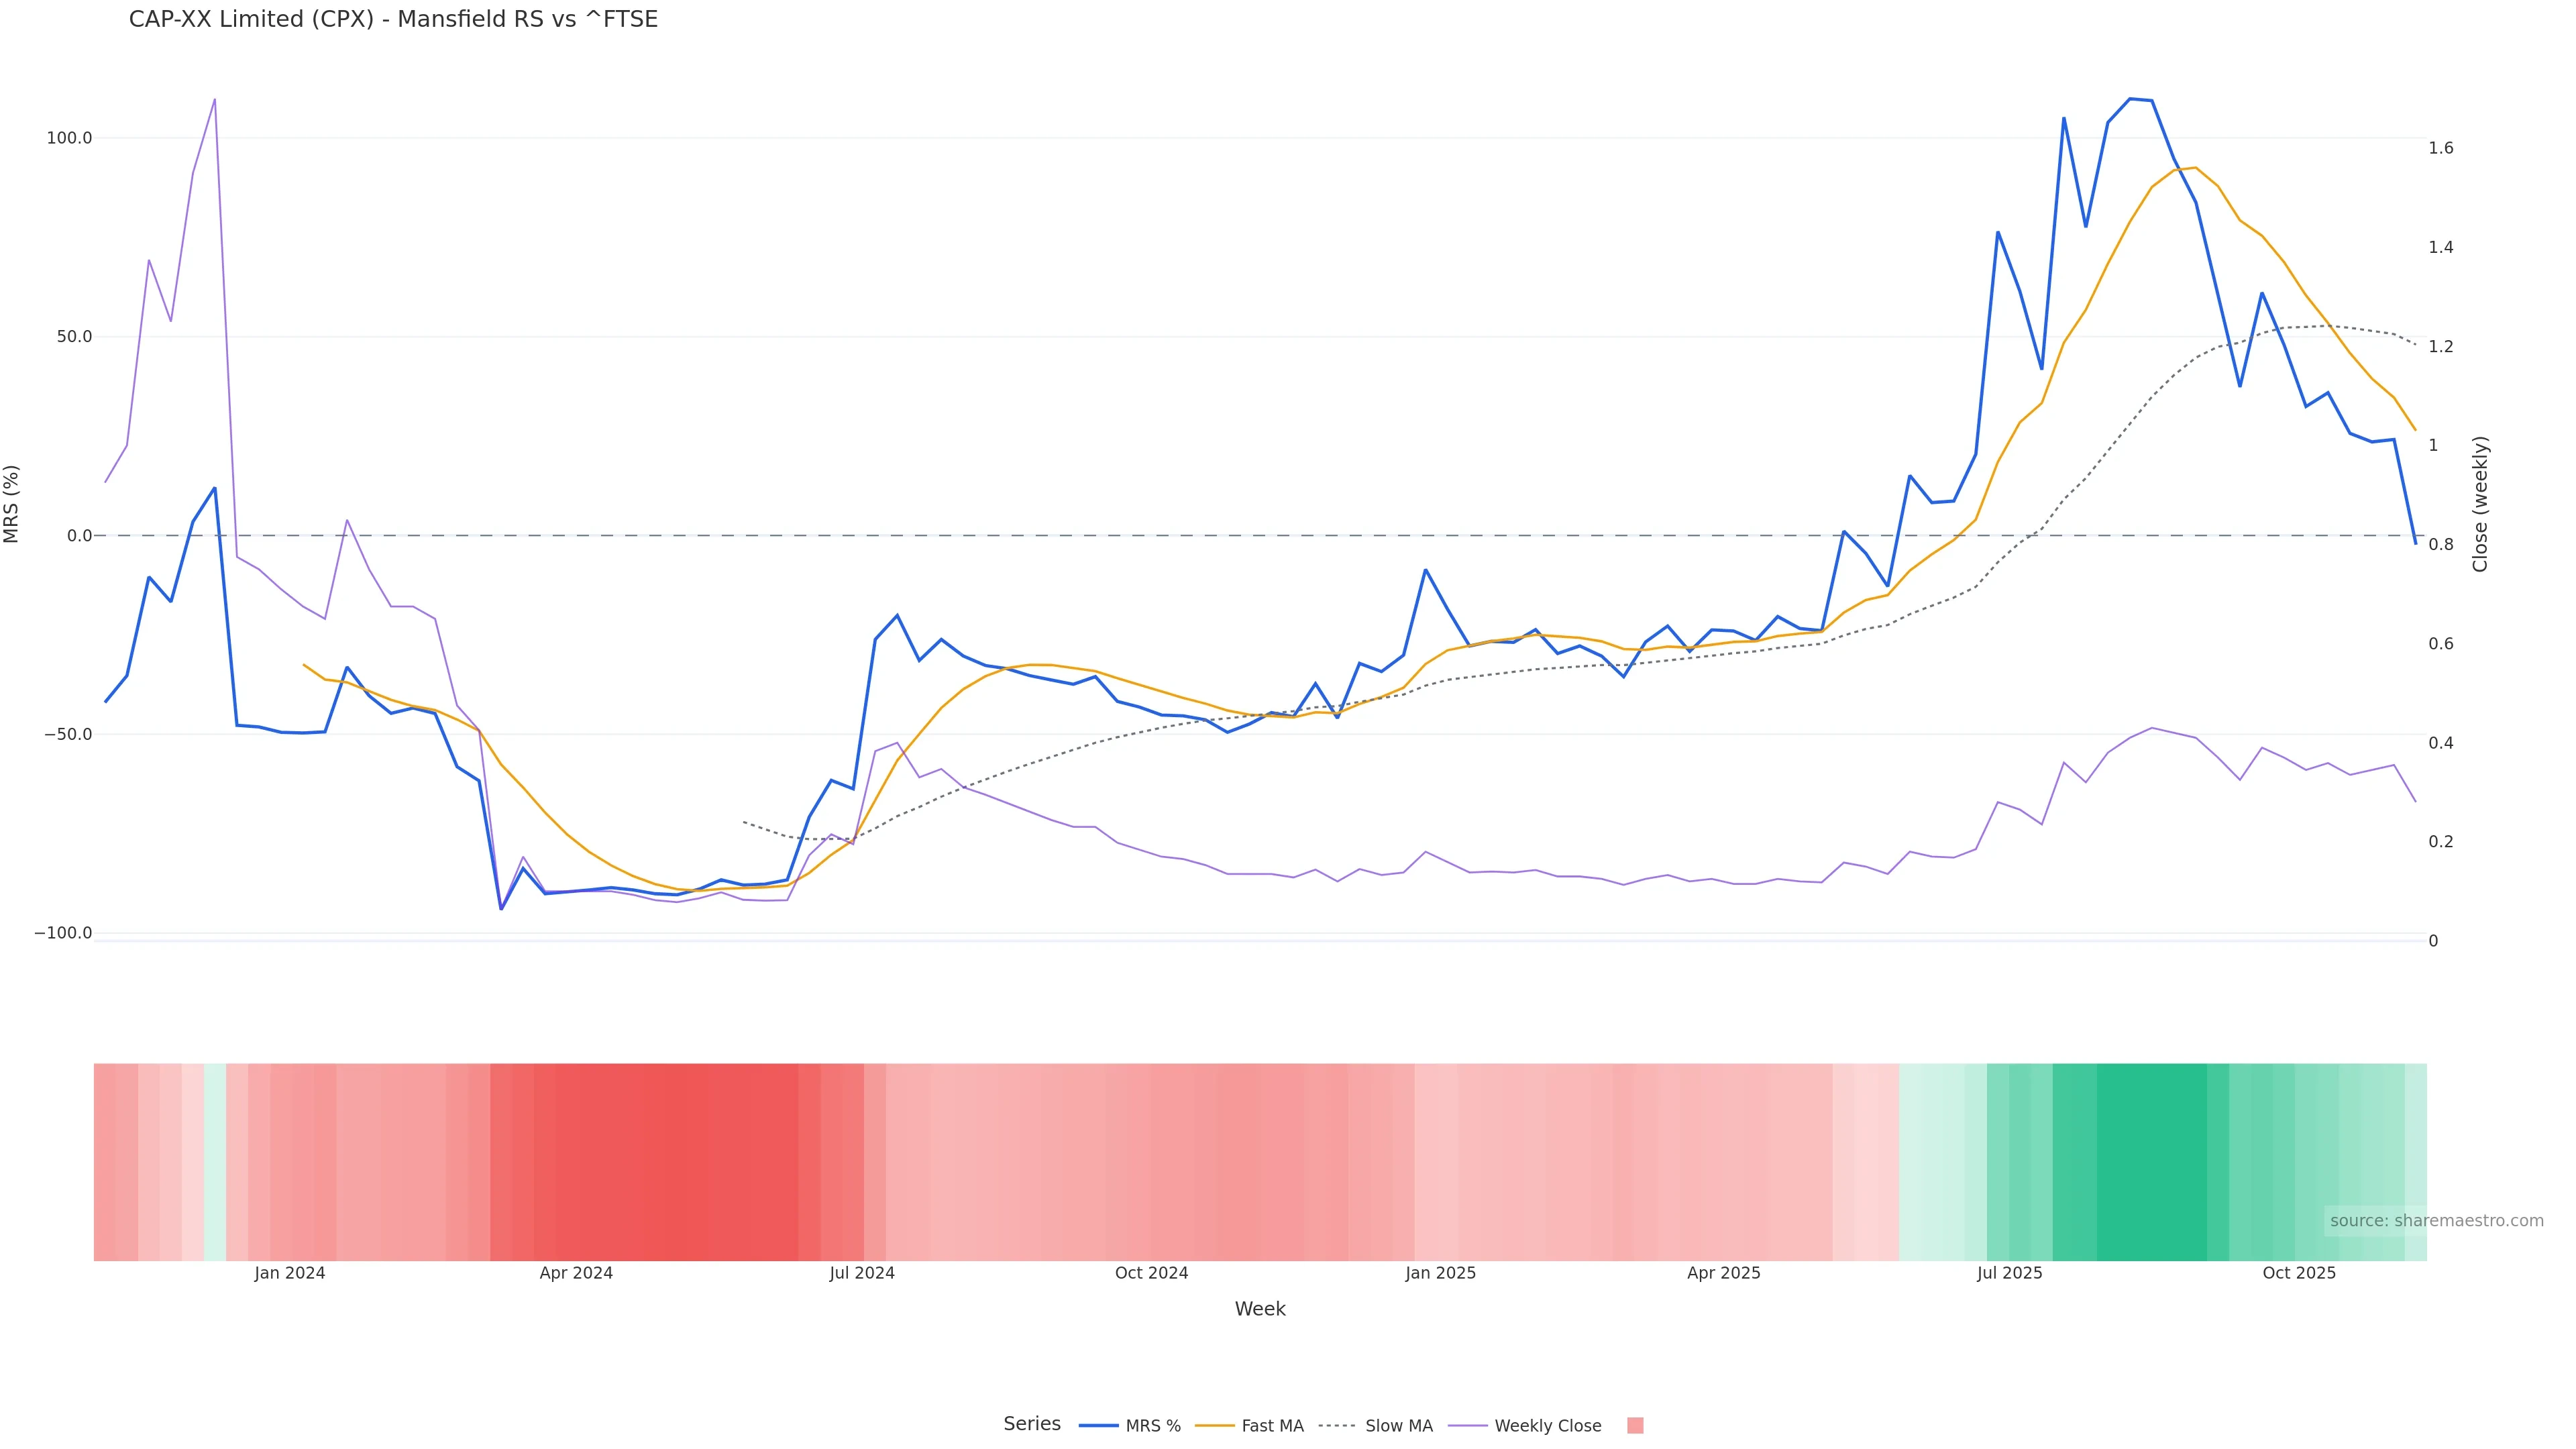Click the 100.0 left axis tick label
This screenshot has width=2576, height=1449.
(69, 138)
